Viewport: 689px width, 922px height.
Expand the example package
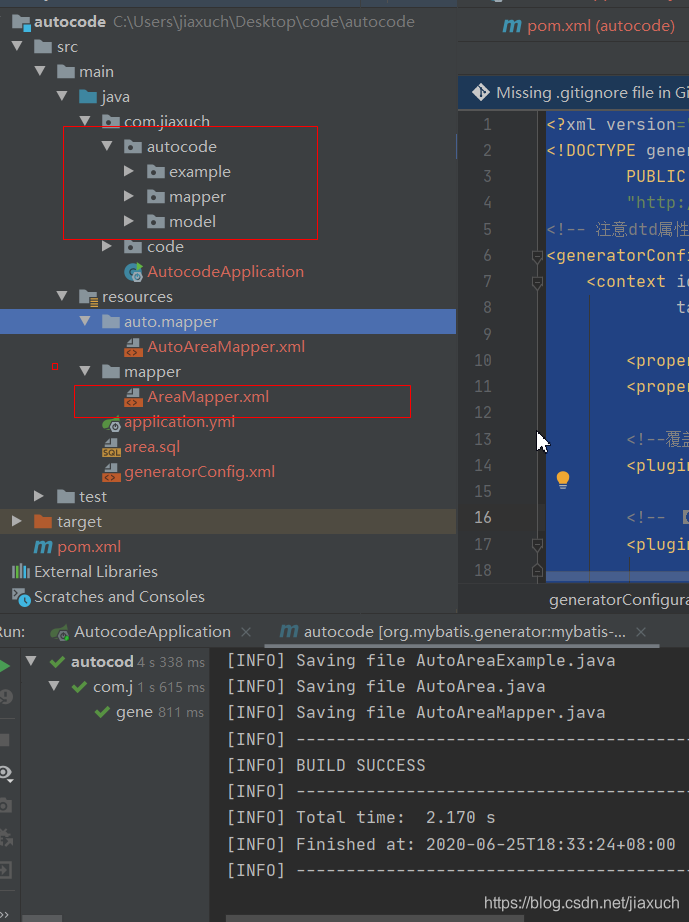[x=129, y=171]
